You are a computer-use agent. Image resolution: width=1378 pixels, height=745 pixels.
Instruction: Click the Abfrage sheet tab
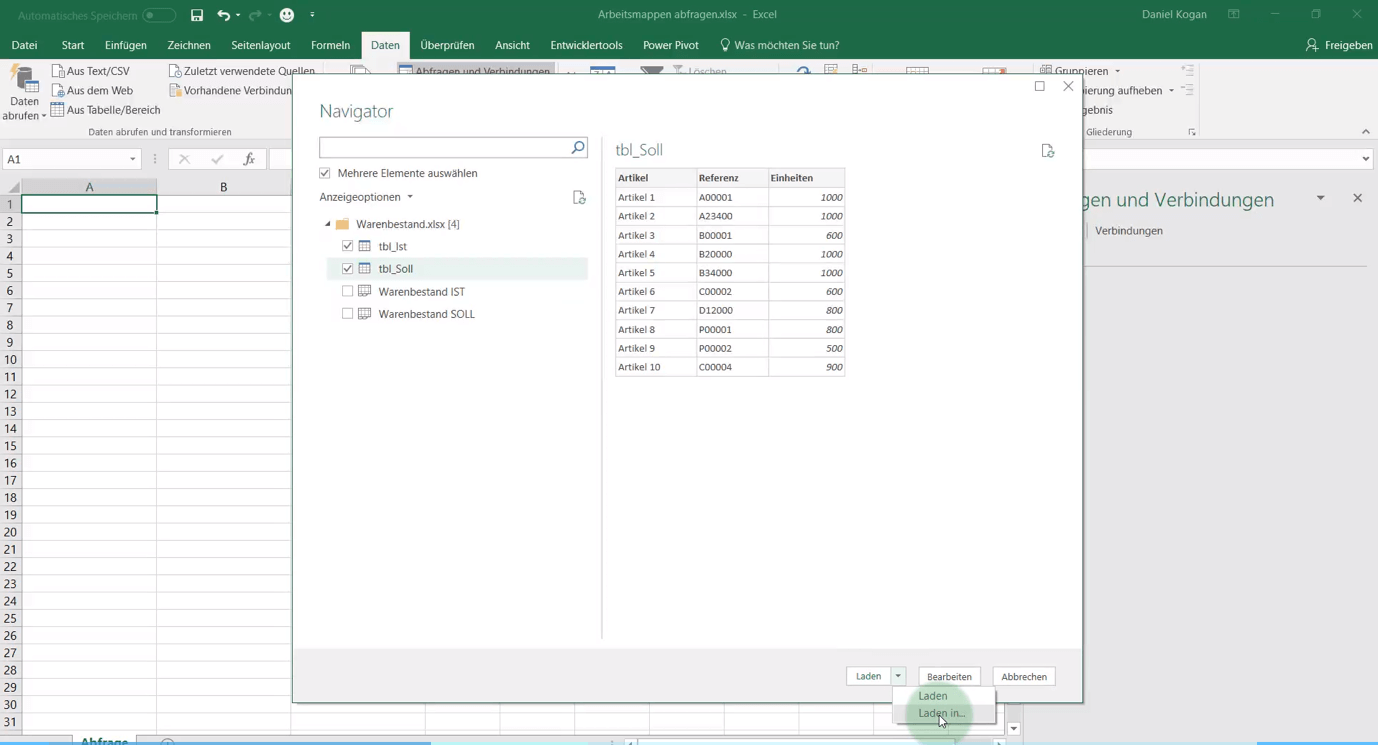104,741
